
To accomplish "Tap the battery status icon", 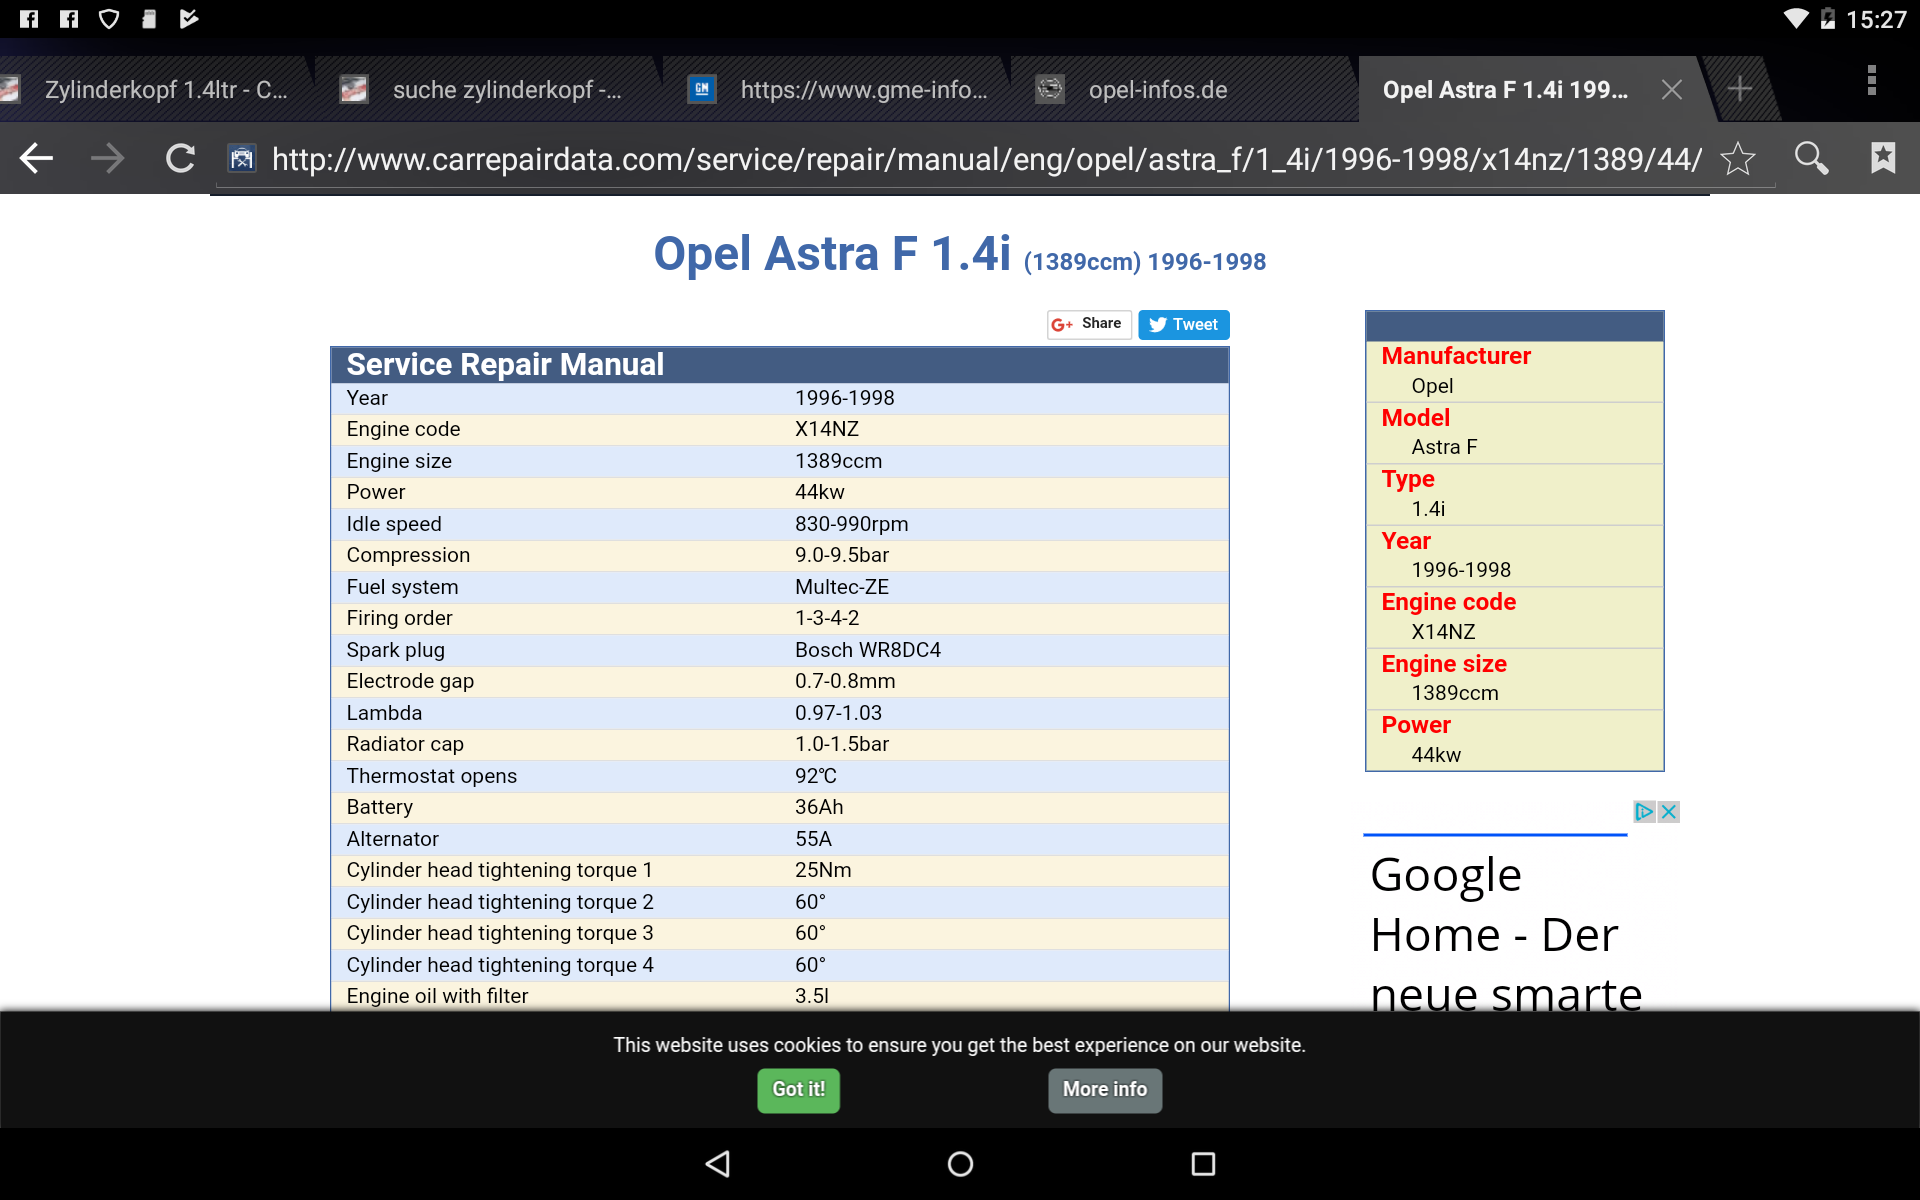I will coord(1828,19).
